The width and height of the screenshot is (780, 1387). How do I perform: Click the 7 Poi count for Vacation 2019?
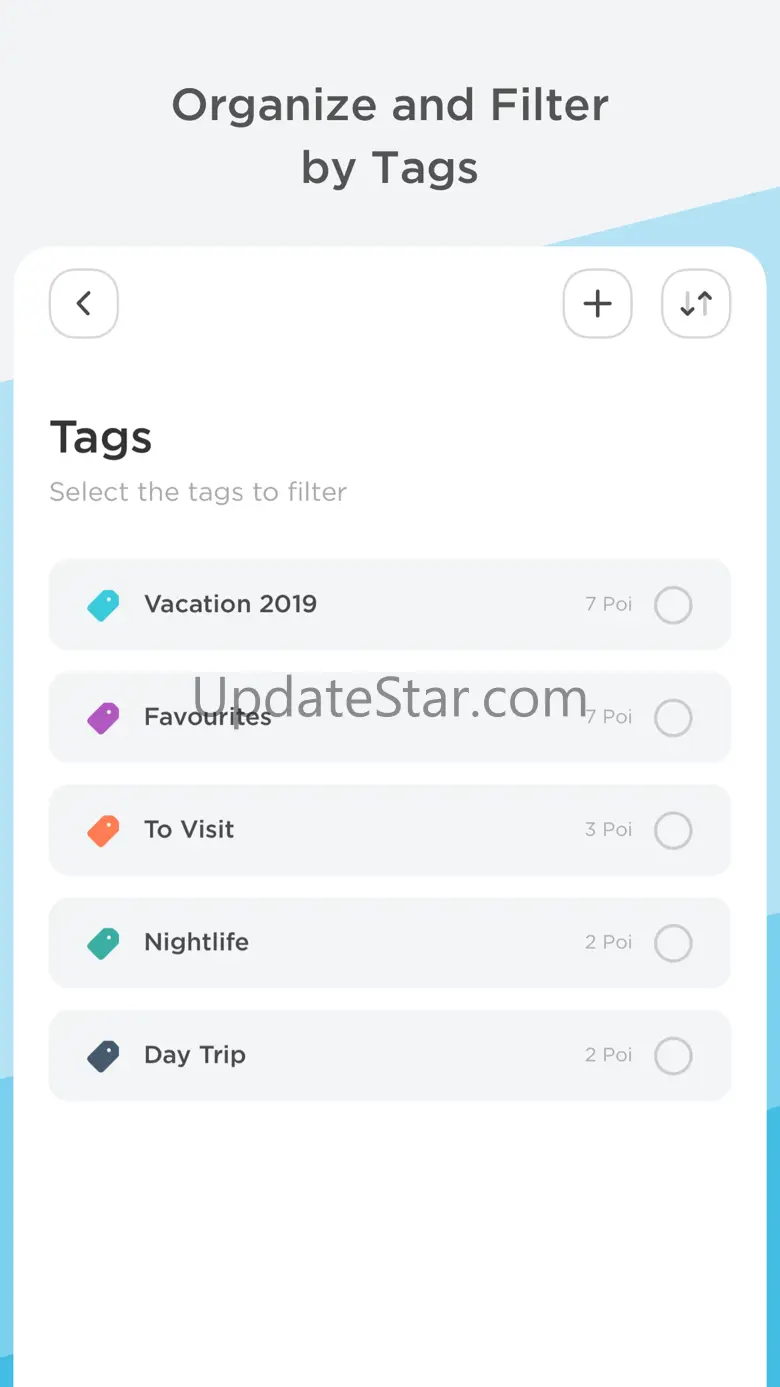pyautogui.click(x=608, y=604)
